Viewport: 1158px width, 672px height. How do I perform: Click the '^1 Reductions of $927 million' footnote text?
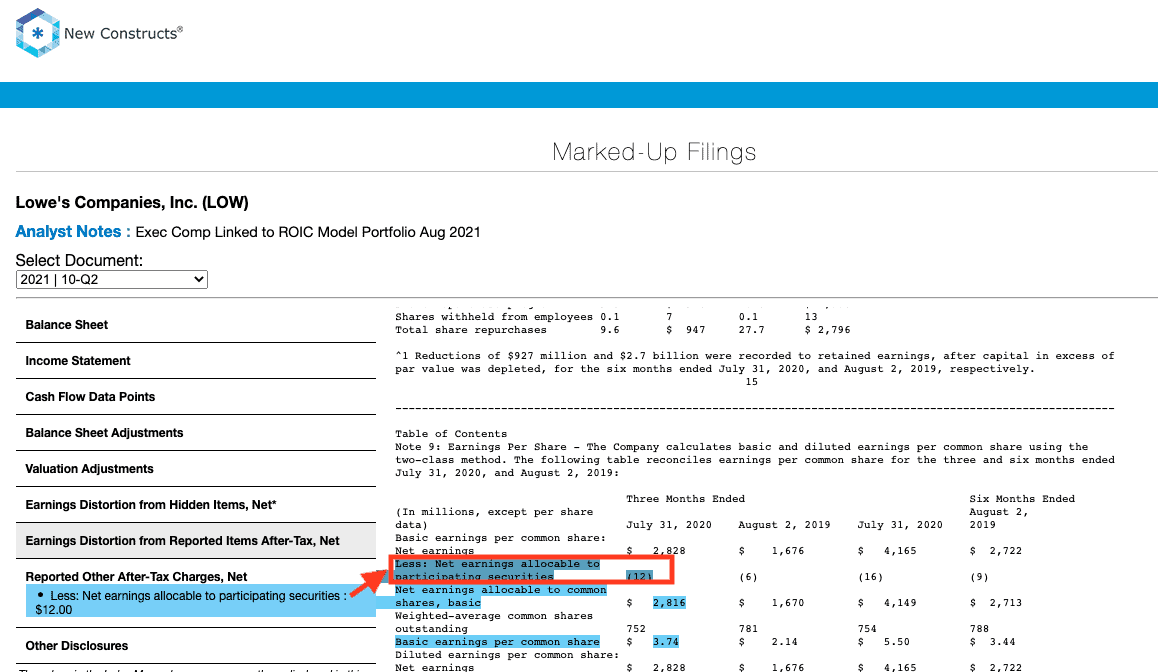pos(755,362)
